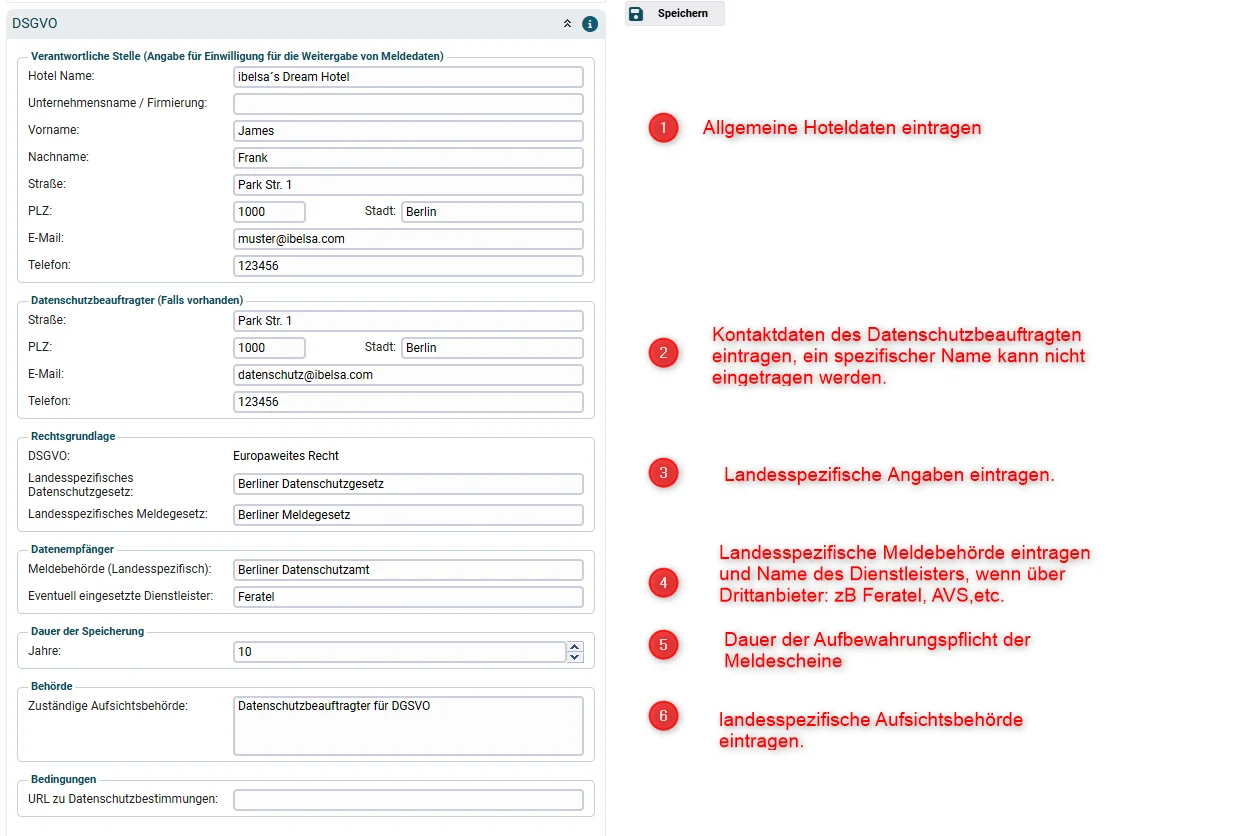Focus the Hotel Name field
Viewport: 1234px width, 836px height.
tap(408, 77)
